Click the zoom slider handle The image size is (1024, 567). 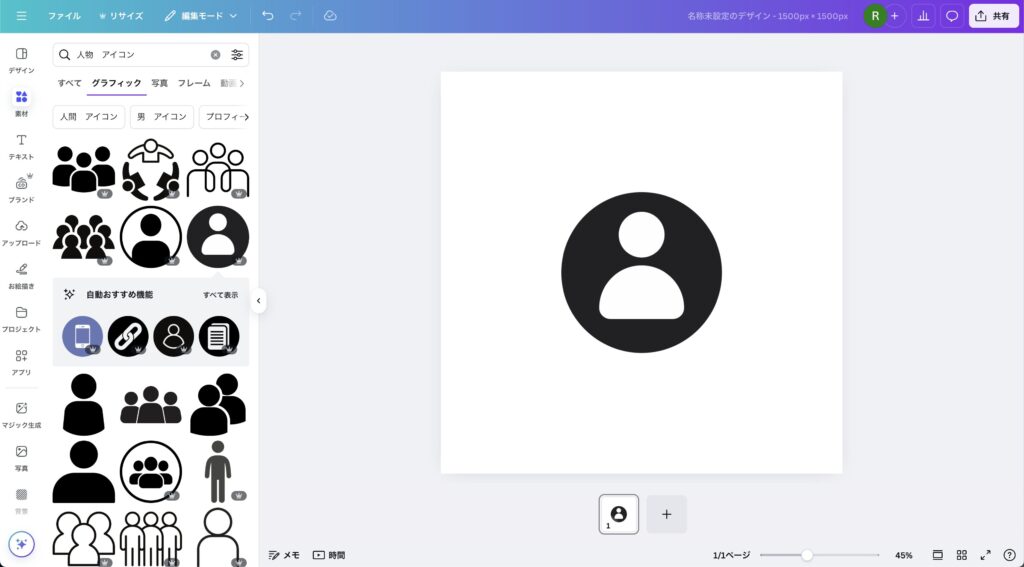pyautogui.click(x=807, y=555)
